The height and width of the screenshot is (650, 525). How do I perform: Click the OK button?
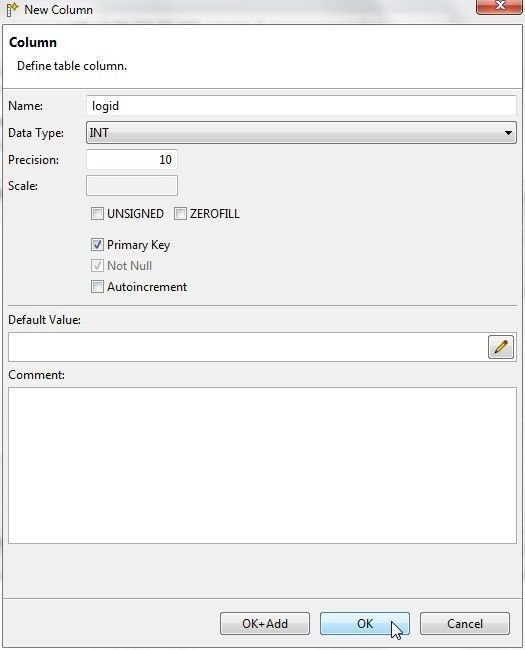tap(365, 623)
